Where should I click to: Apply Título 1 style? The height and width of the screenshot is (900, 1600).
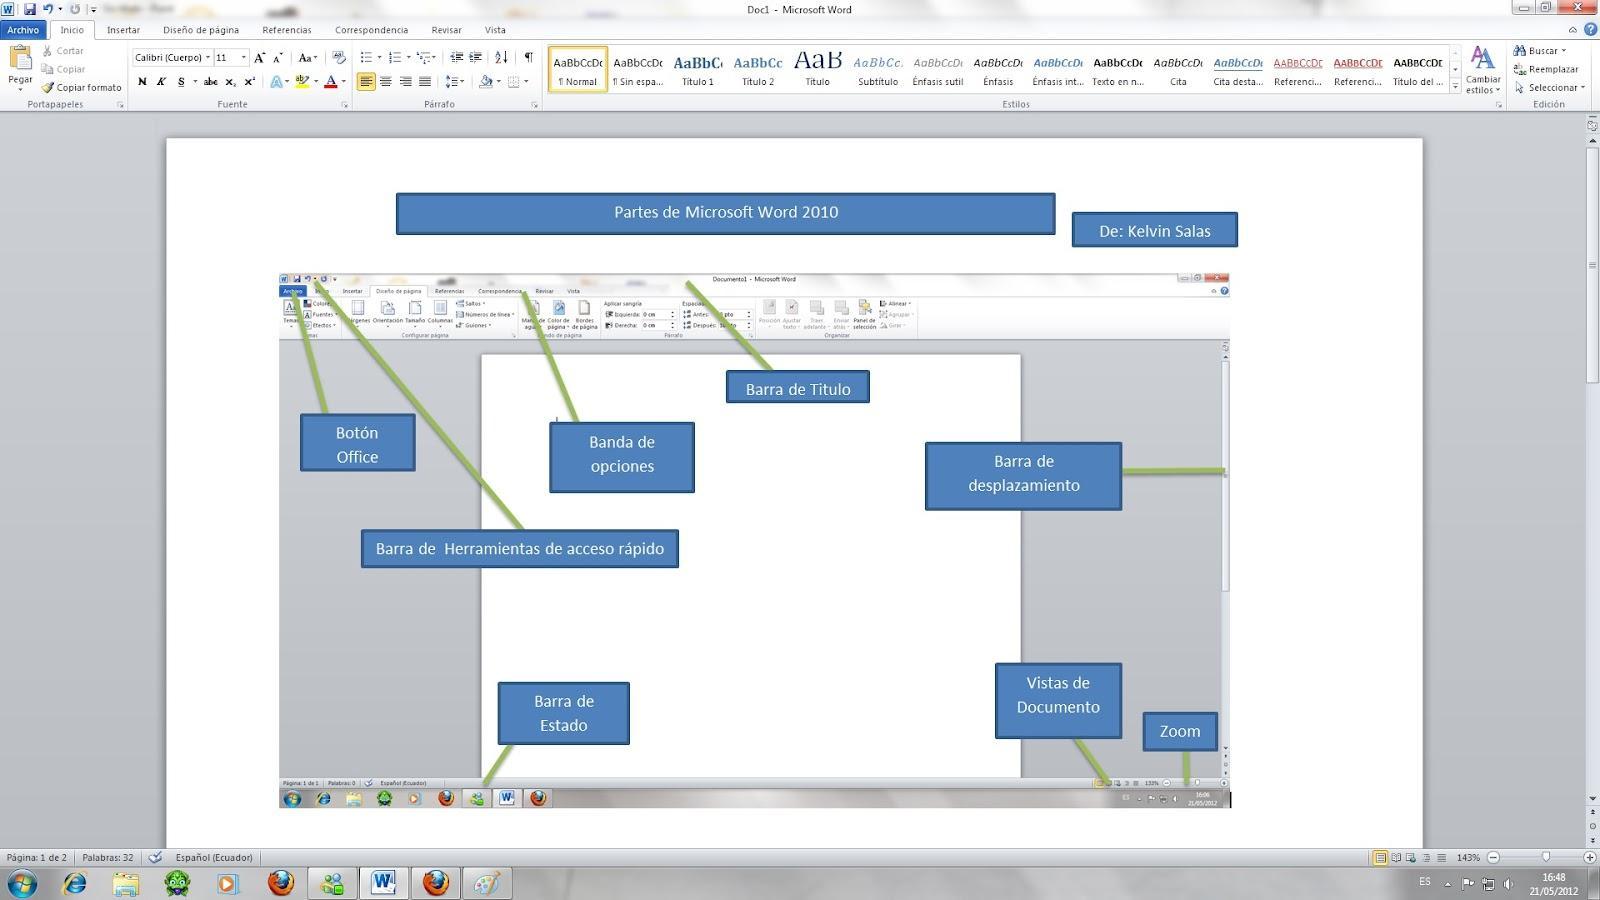tap(698, 69)
